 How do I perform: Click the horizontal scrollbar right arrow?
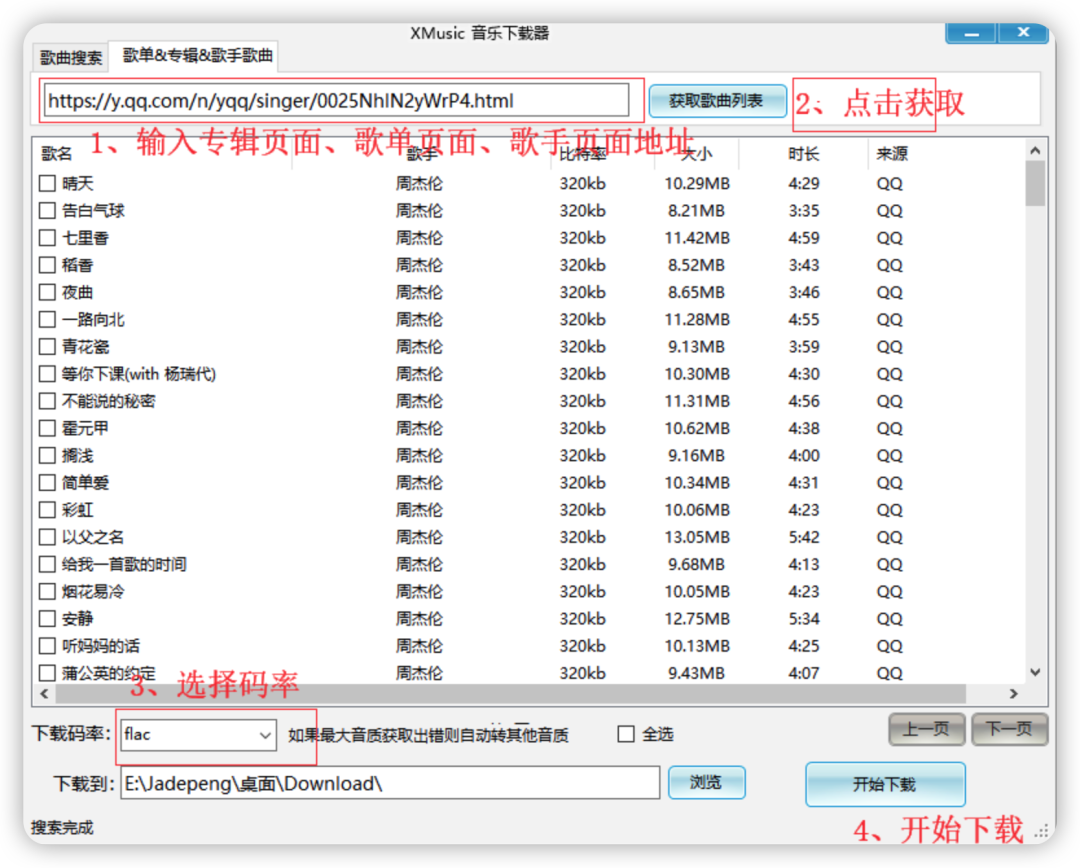(1014, 693)
